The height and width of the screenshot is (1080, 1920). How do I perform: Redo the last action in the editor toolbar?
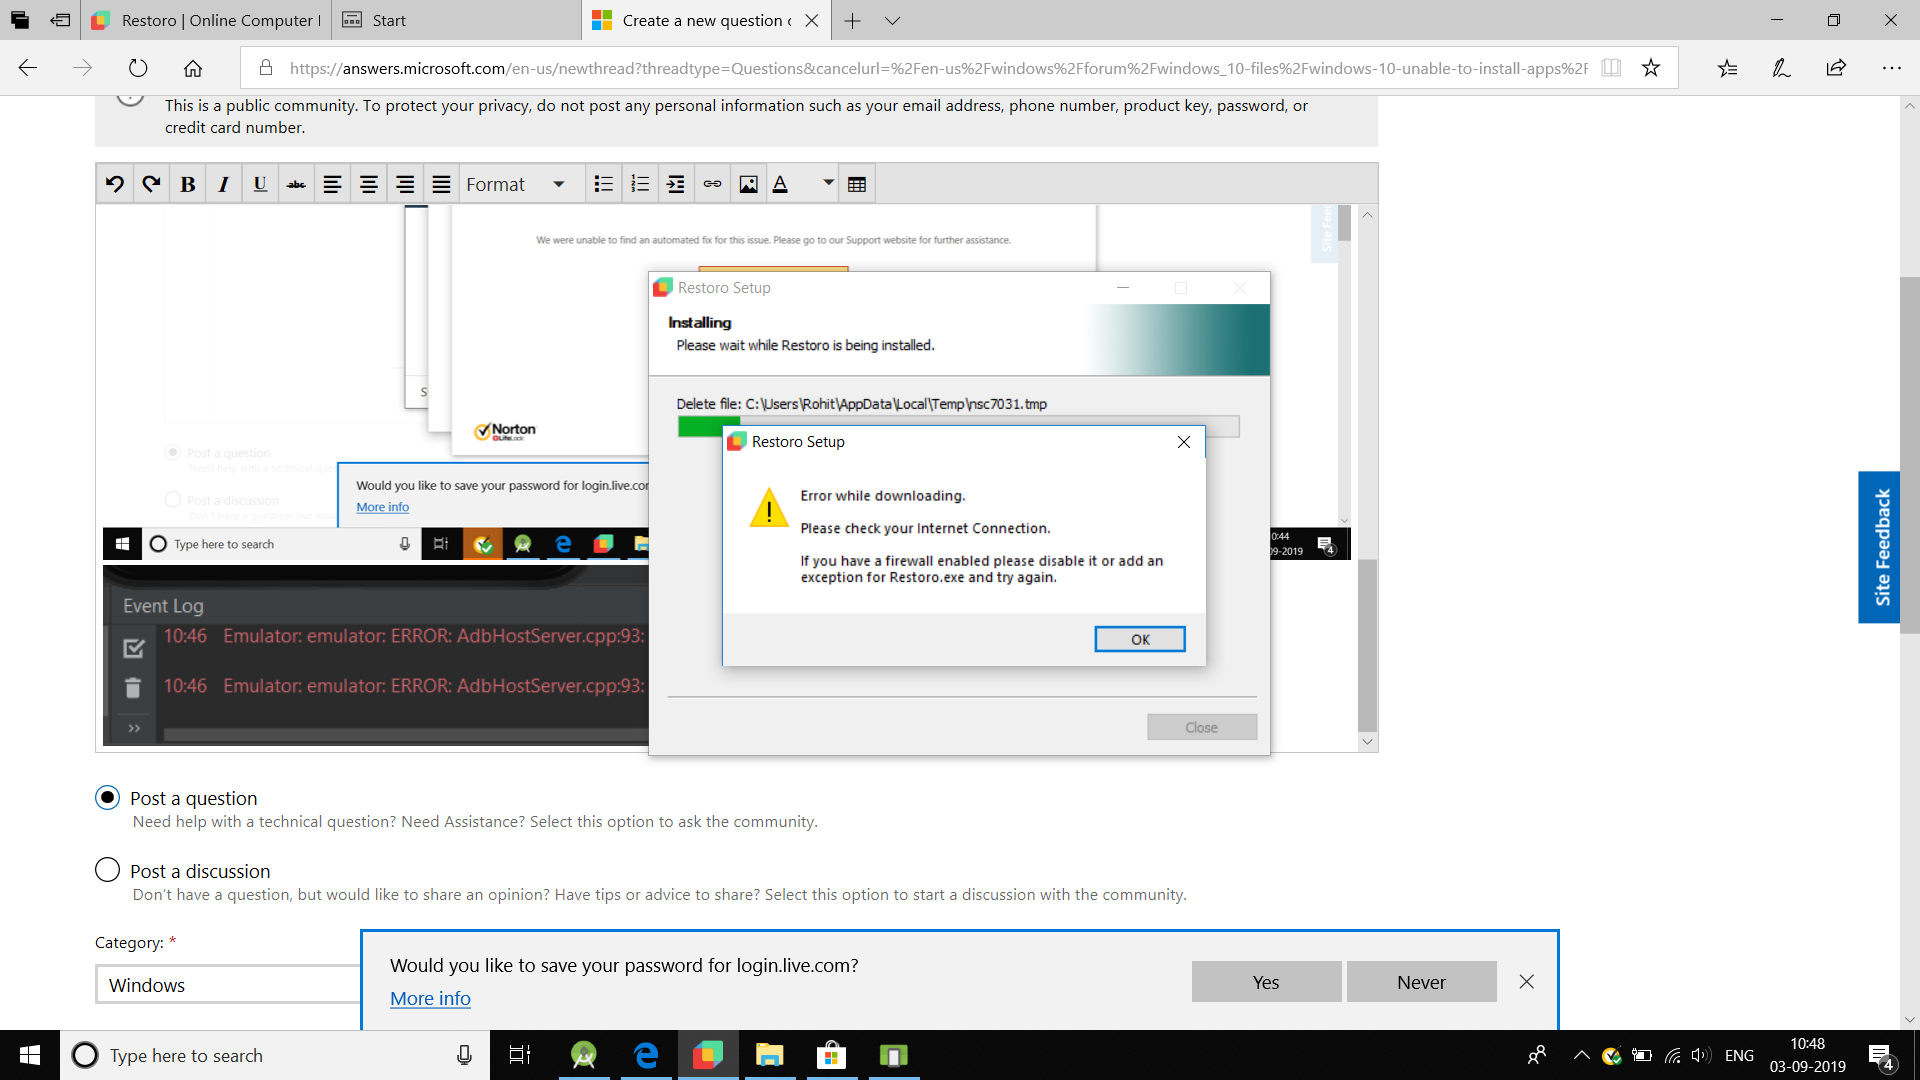point(151,184)
